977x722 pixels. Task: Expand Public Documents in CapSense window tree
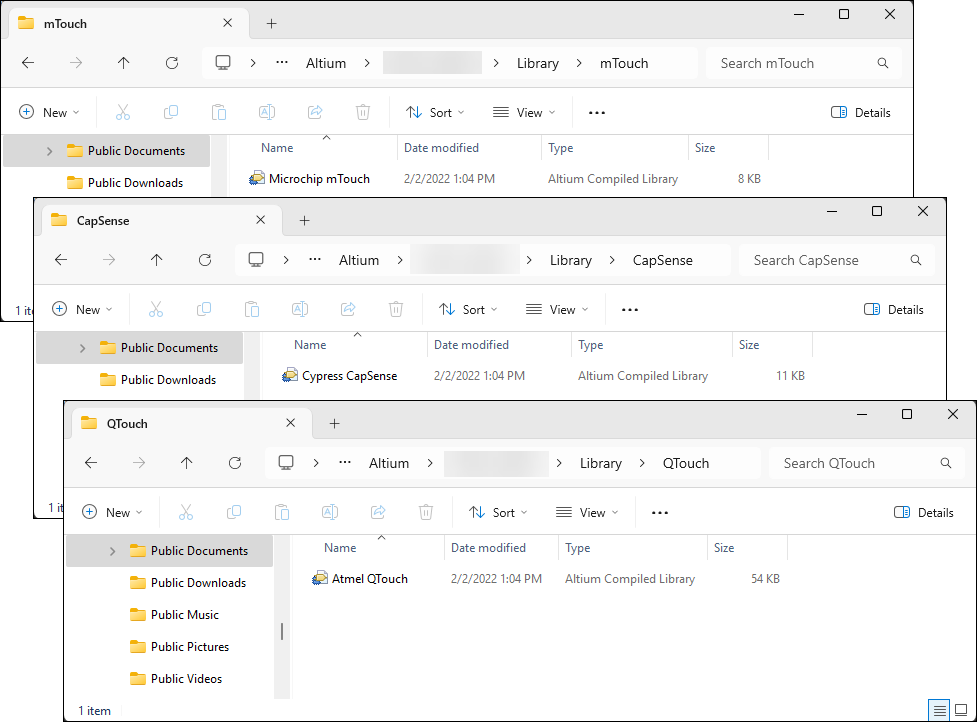[x=82, y=348]
